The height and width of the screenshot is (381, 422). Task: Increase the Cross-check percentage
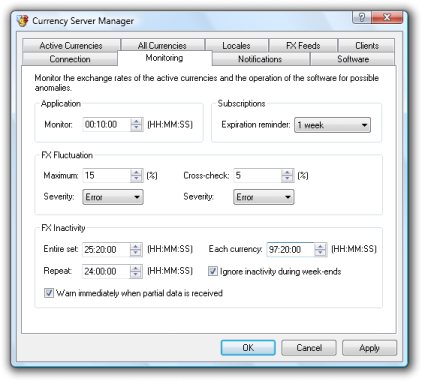click(x=287, y=172)
